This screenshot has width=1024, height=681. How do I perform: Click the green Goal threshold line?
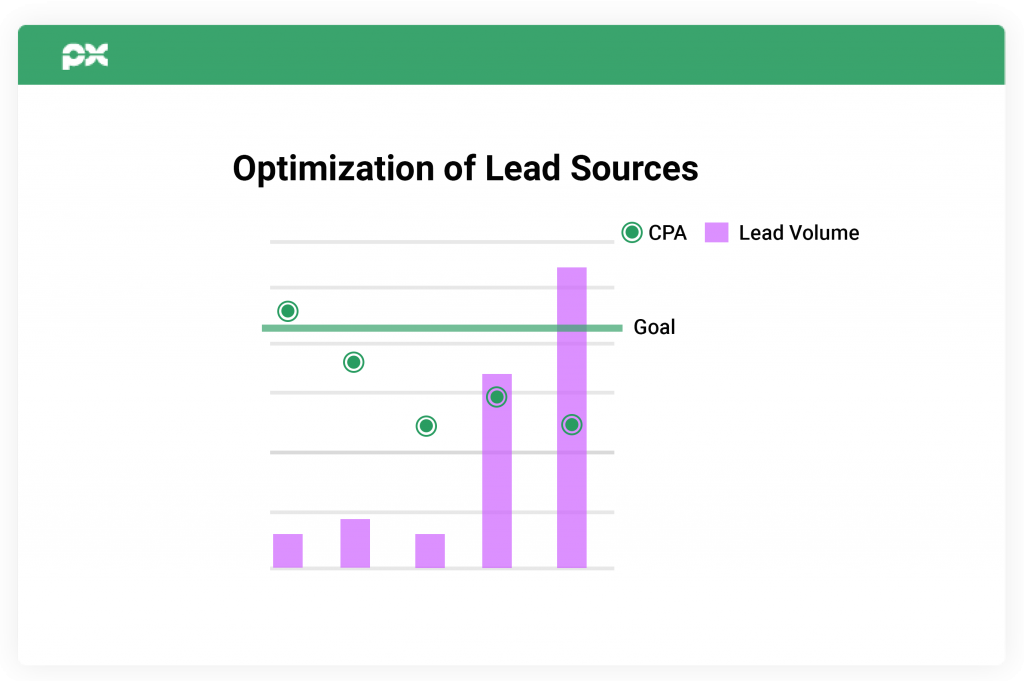click(442, 328)
